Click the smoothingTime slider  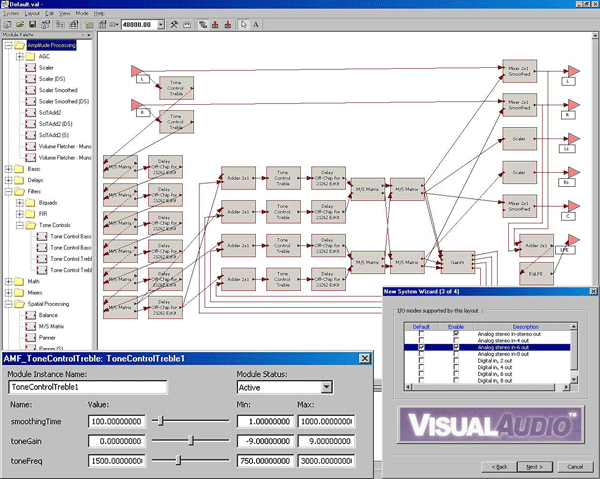(191, 421)
